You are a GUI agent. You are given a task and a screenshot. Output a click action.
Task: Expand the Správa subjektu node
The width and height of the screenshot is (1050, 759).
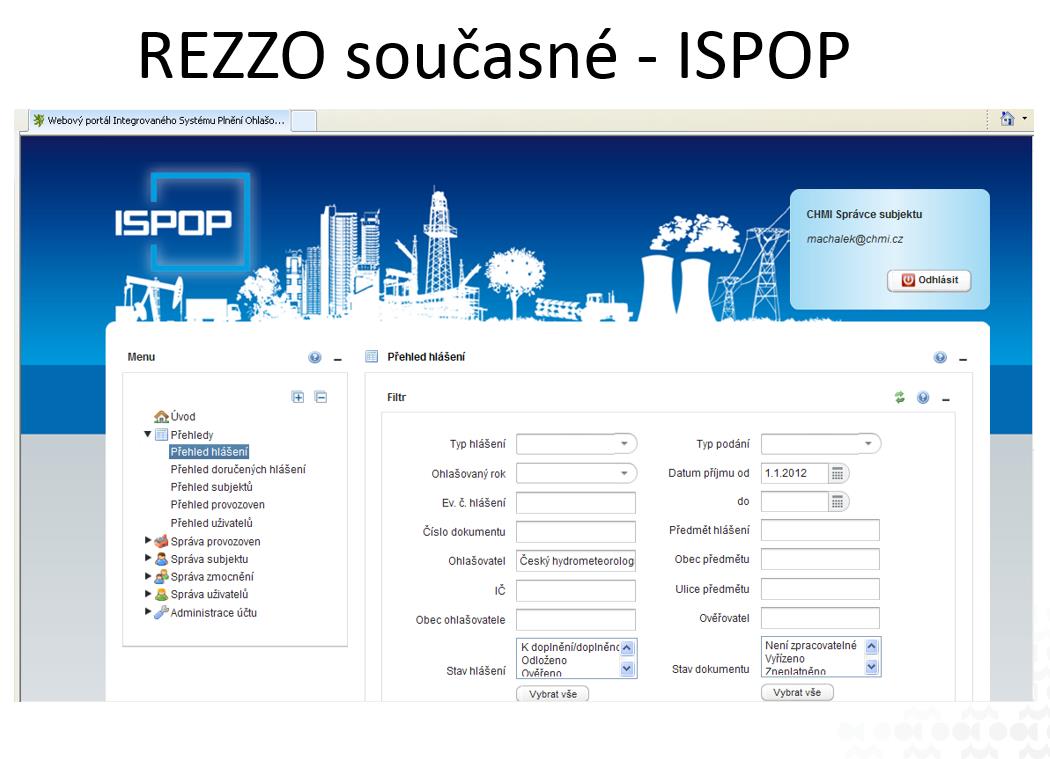148,557
